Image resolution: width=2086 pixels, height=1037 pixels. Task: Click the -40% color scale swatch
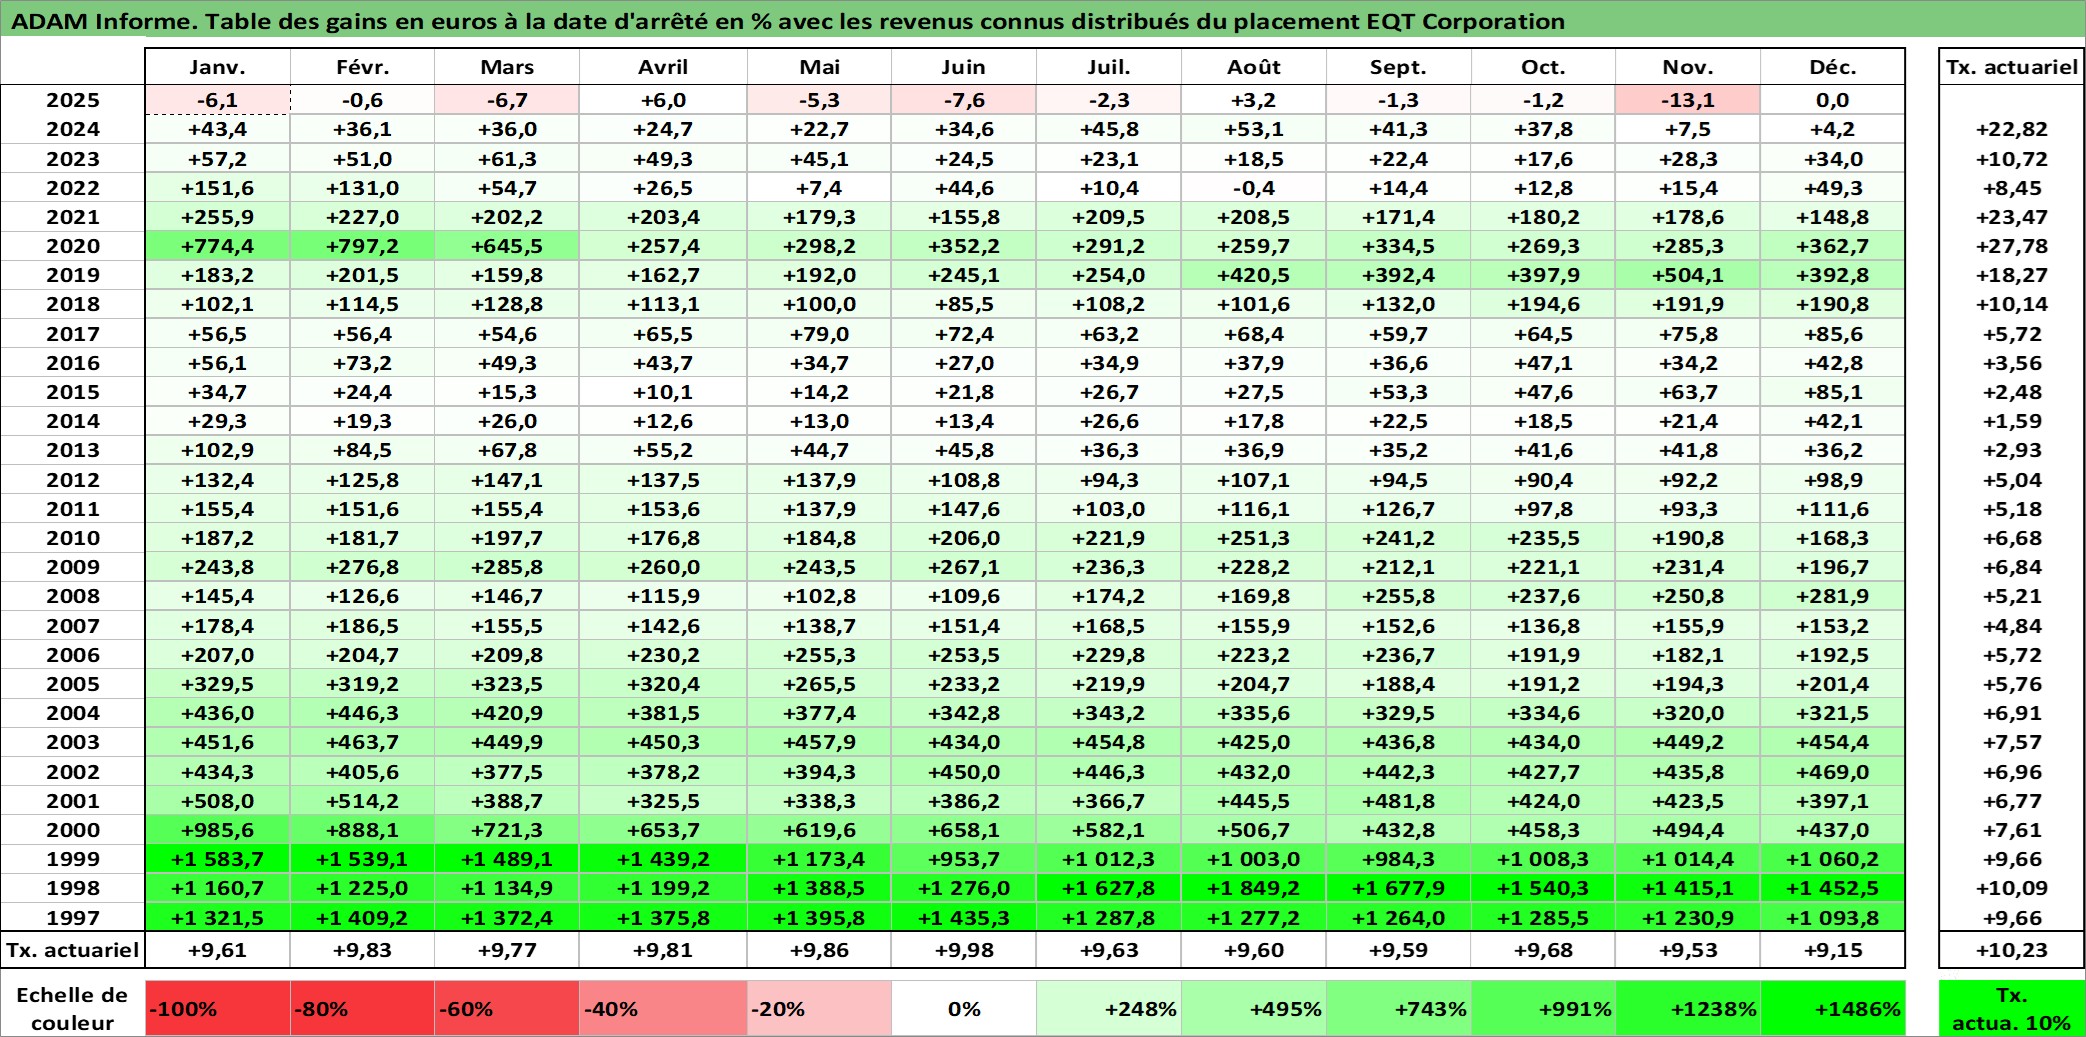(x=663, y=1008)
